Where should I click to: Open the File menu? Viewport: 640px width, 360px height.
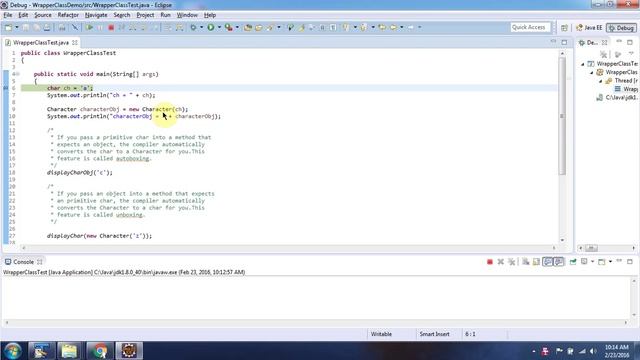click(x=8, y=15)
